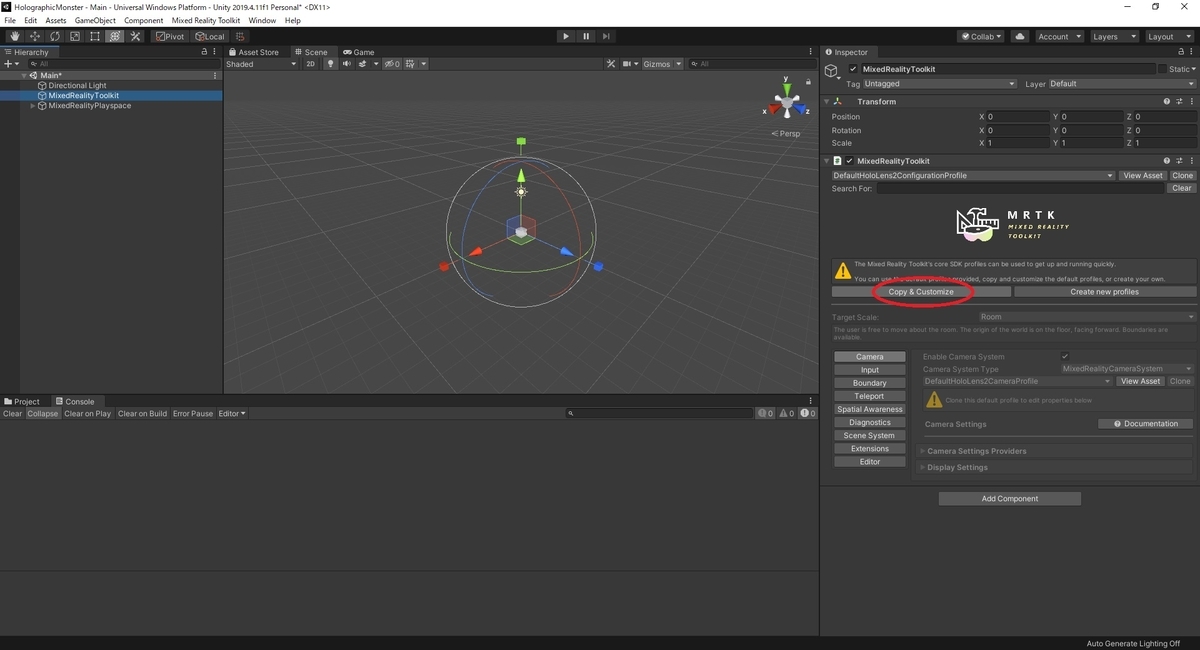Open custom editor tools wrench icon
Image resolution: width=1200 pixels, height=650 pixels.
coord(136,36)
